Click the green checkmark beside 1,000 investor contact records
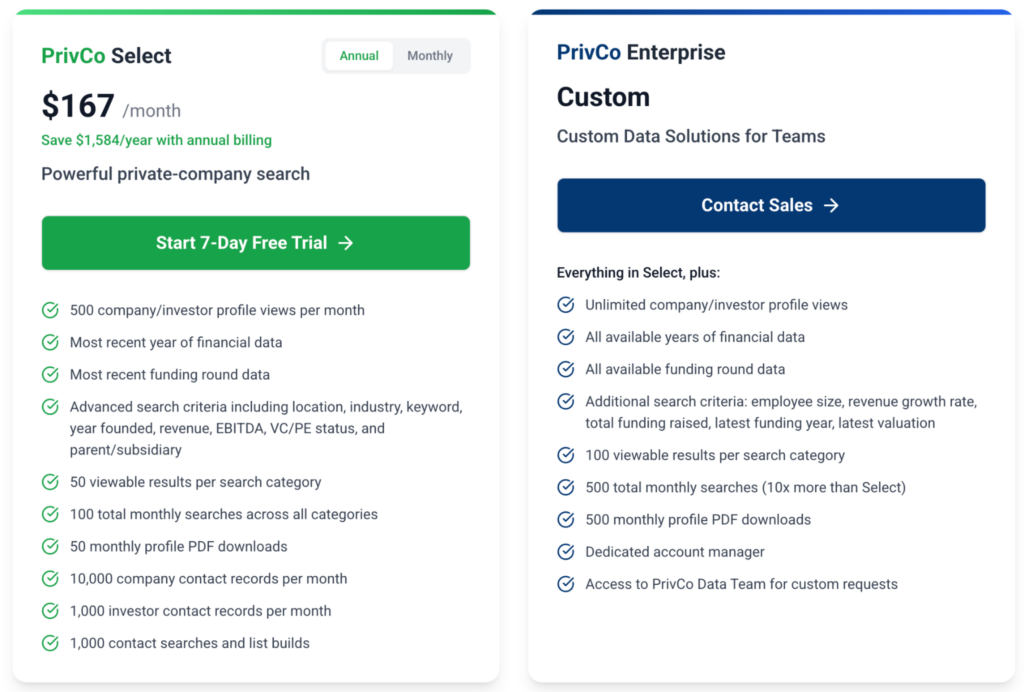The image size is (1024, 692). [50, 611]
